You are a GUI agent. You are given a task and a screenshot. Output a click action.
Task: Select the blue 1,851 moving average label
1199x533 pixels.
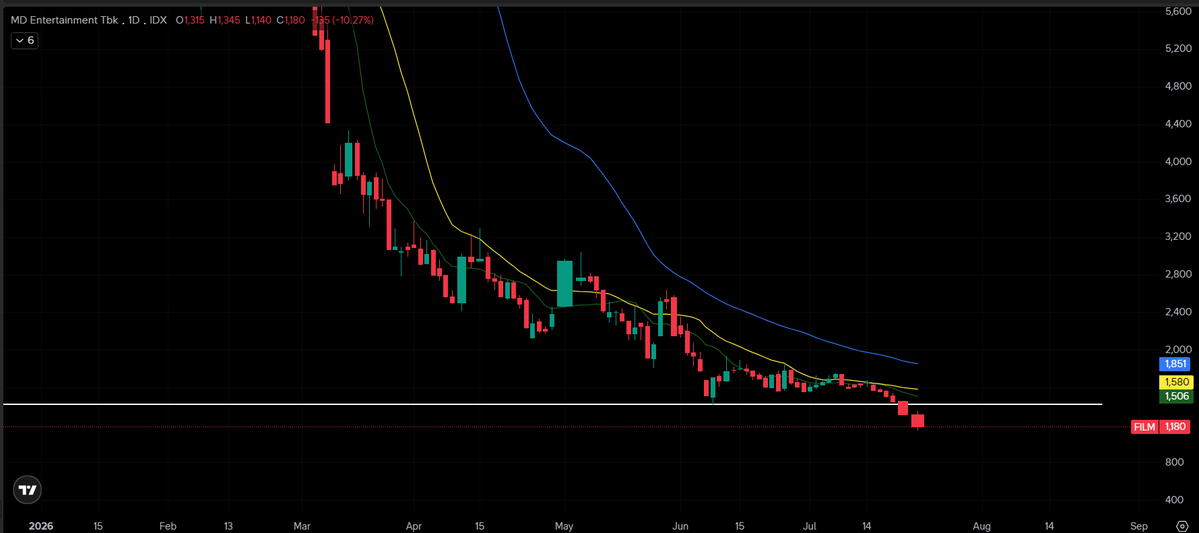pos(1174,365)
